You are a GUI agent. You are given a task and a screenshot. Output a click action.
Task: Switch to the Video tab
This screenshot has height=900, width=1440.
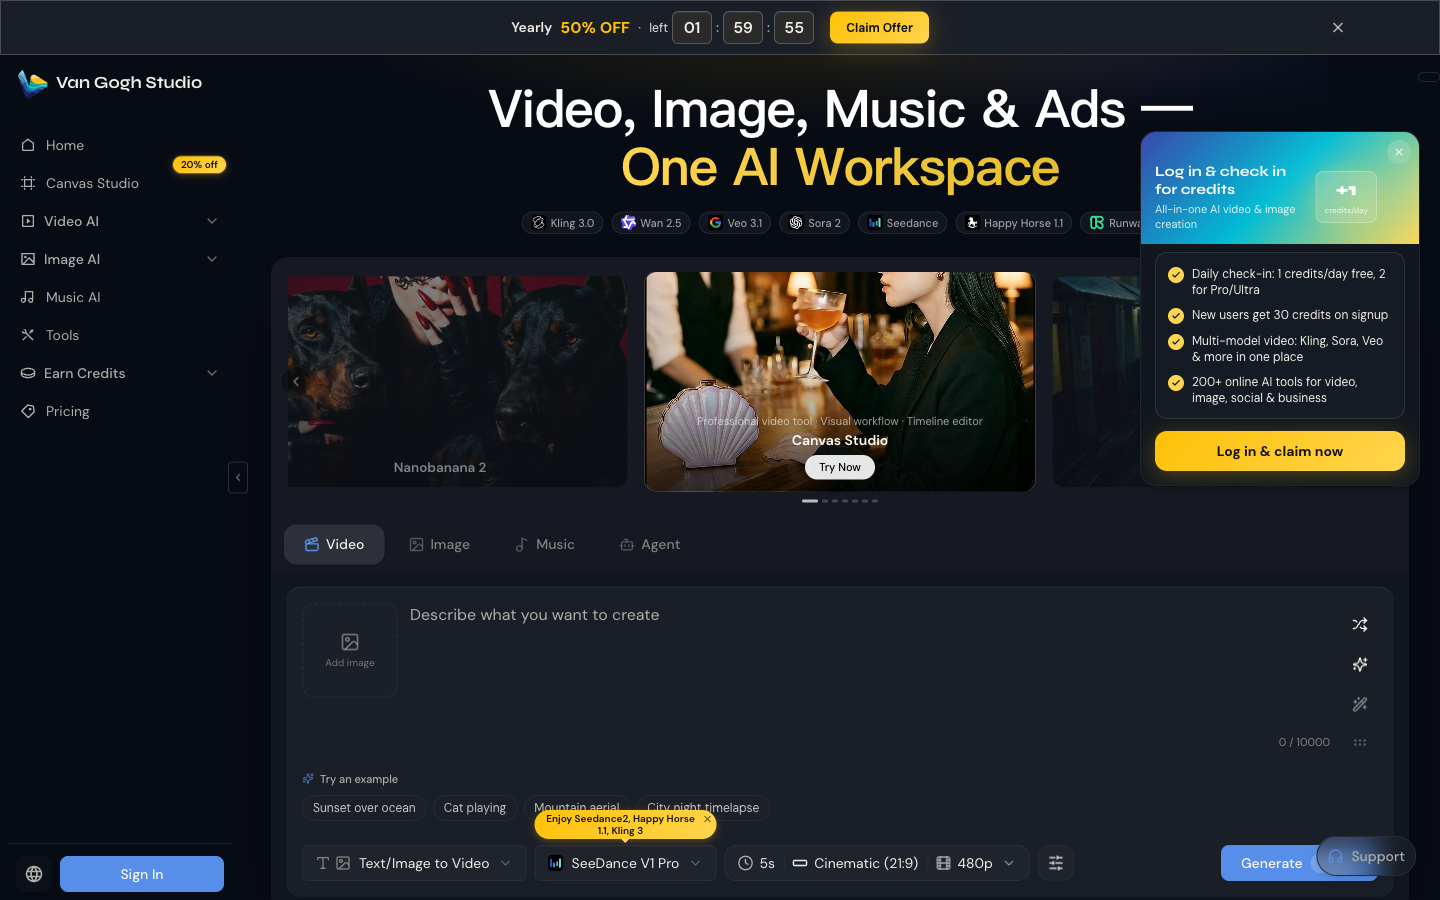pos(334,544)
